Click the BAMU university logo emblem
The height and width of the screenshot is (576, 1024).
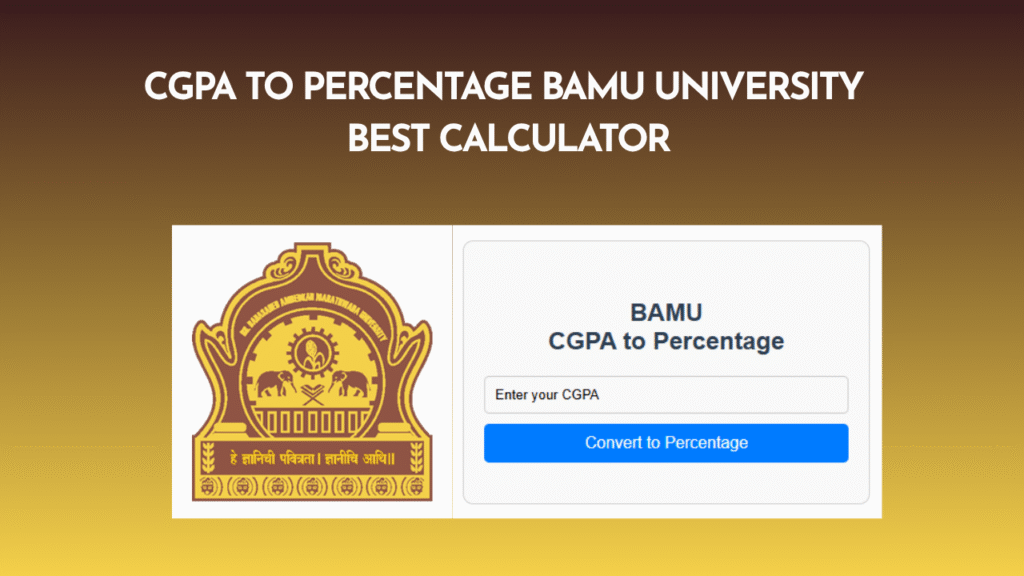pyautogui.click(x=311, y=370)
